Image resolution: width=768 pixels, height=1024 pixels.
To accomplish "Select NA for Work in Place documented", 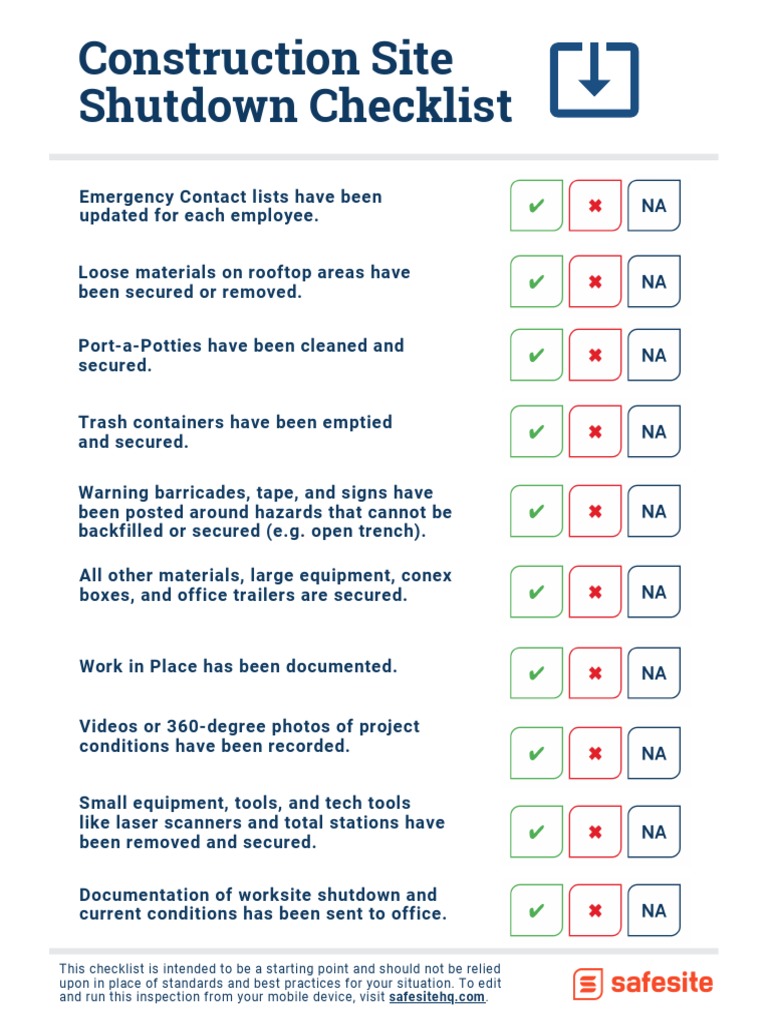I will tap(654, 673).
